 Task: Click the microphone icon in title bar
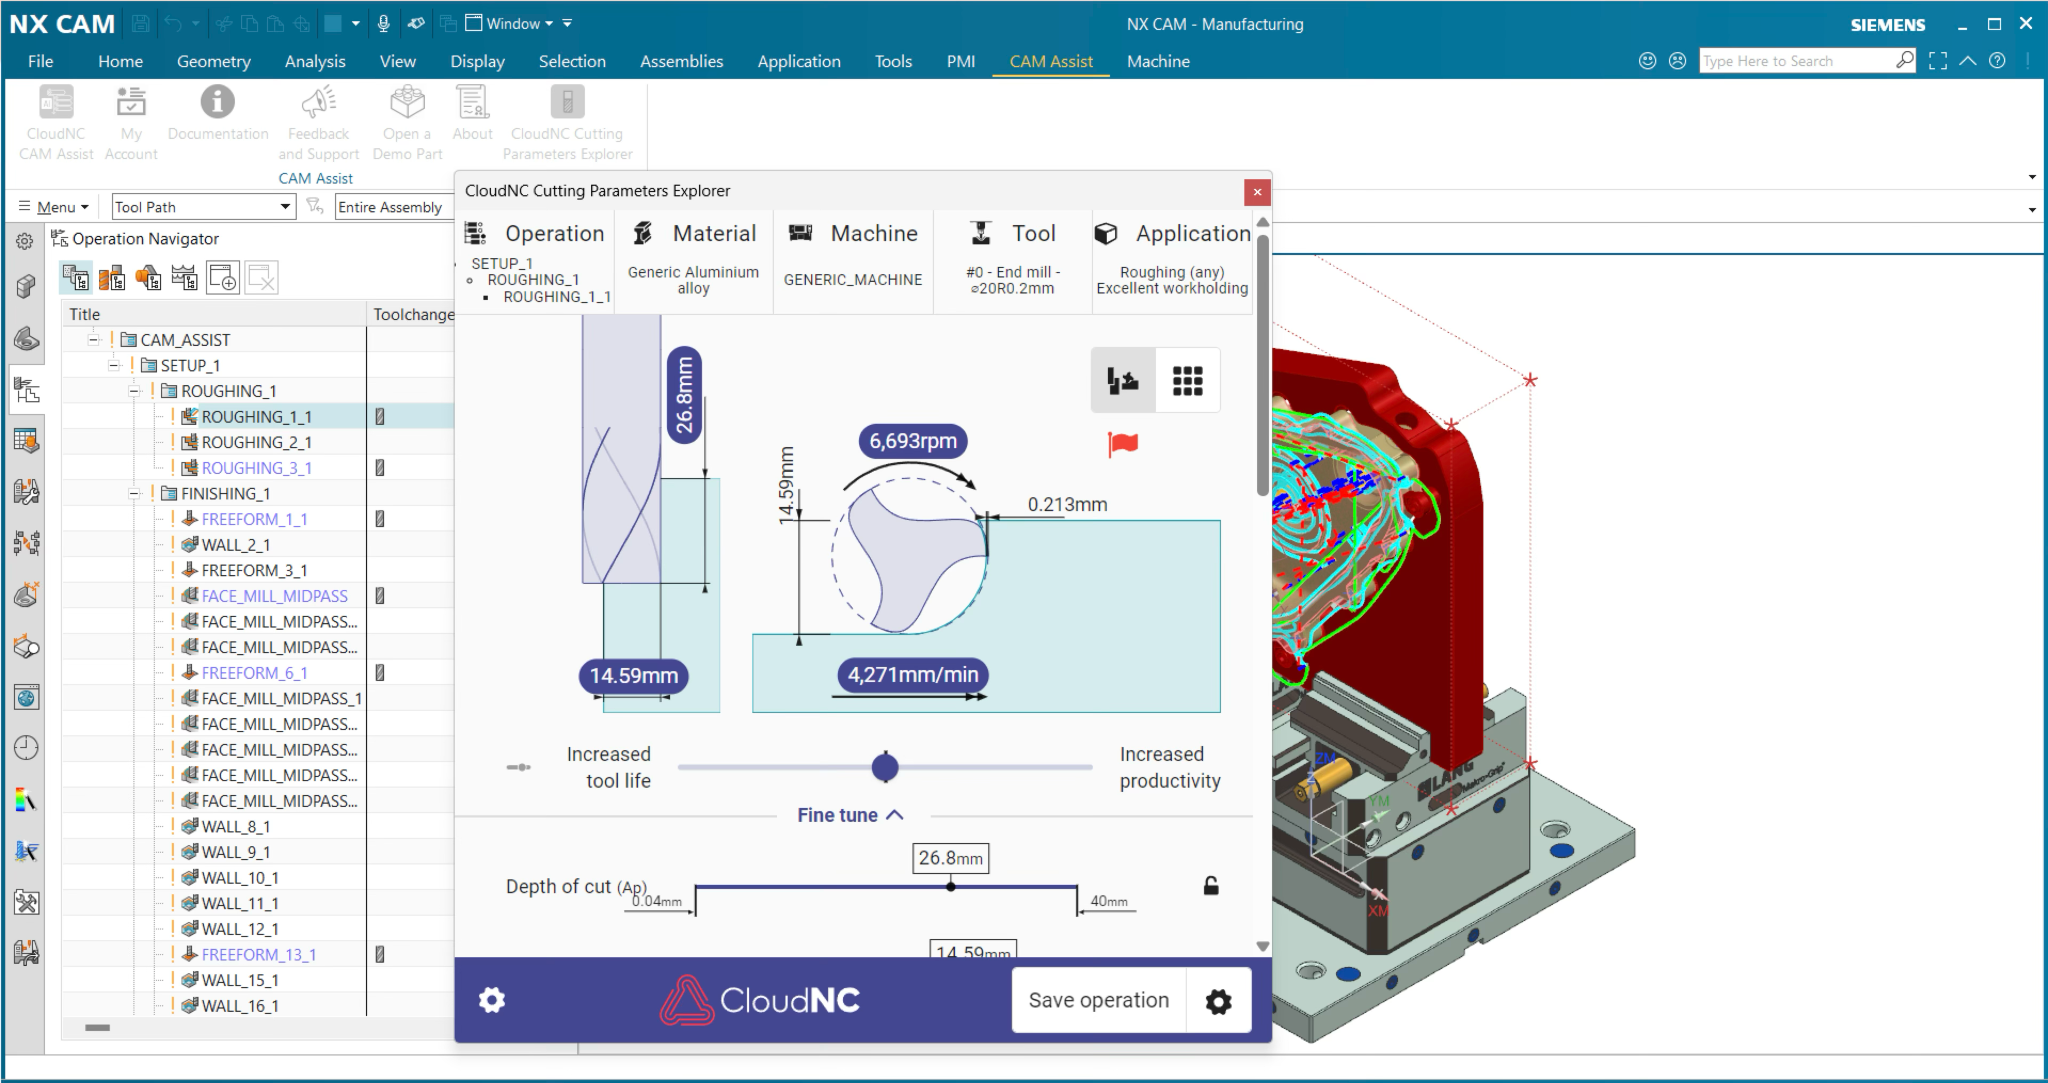tap(384, 23)
